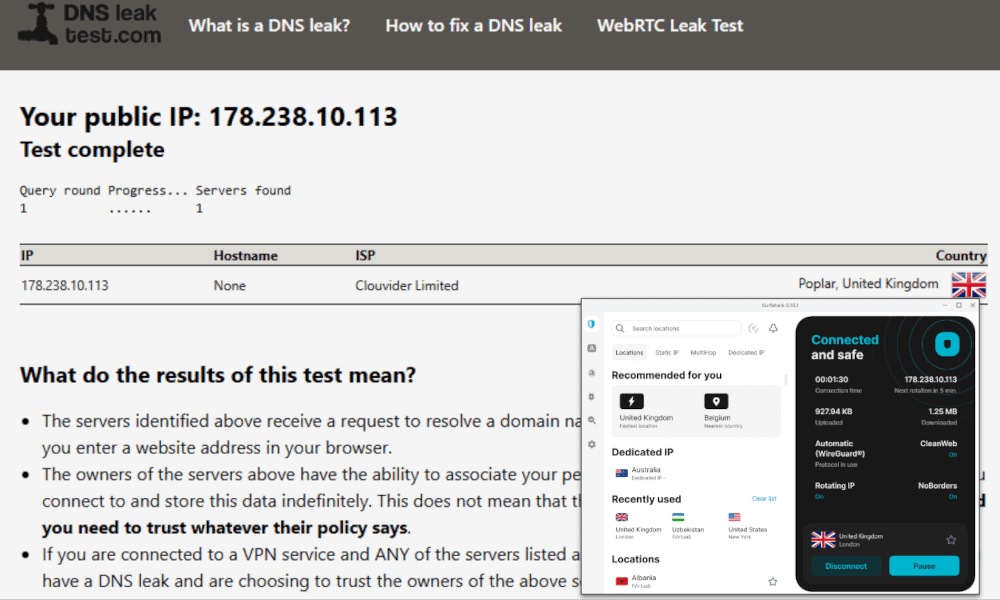The image size is (1000, 600).
Task: Click the Australia flag under Dedicated IP
Action: coord(621,473)
